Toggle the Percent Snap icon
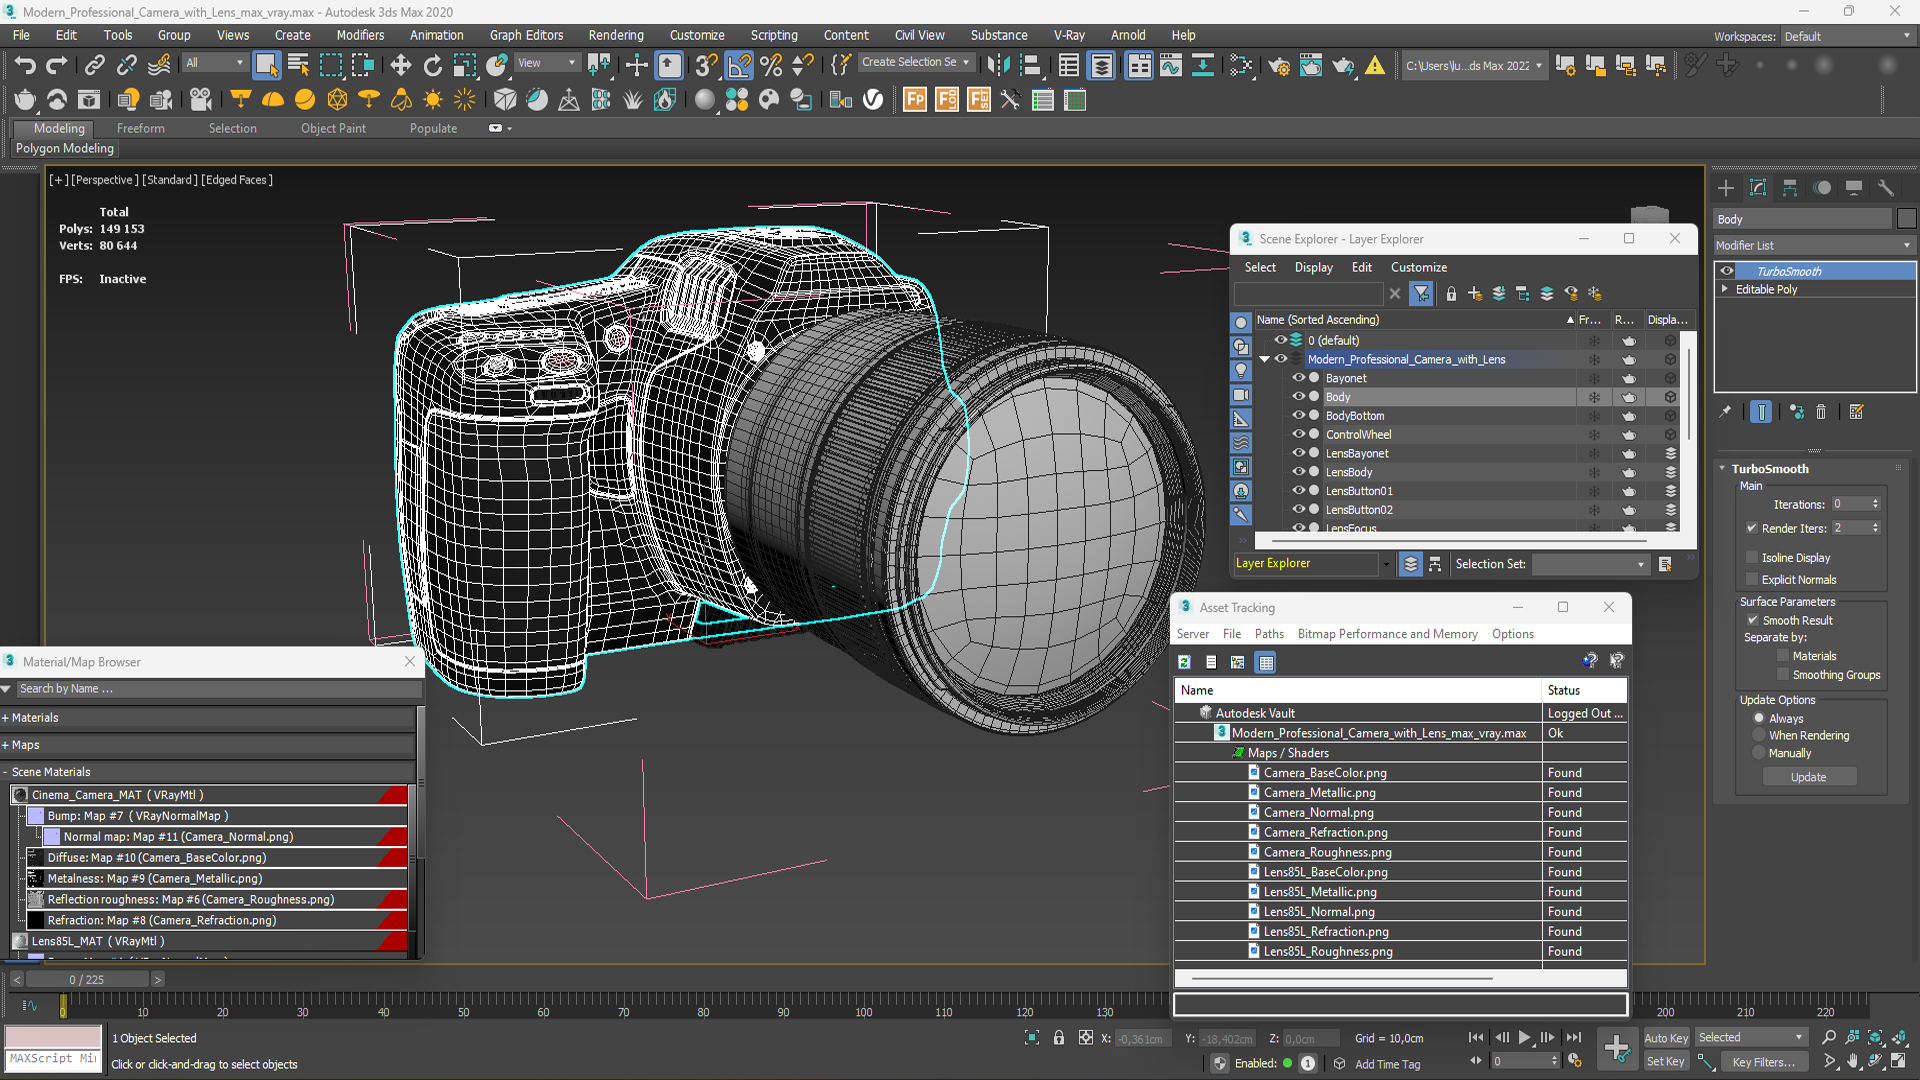 point(771,66)
